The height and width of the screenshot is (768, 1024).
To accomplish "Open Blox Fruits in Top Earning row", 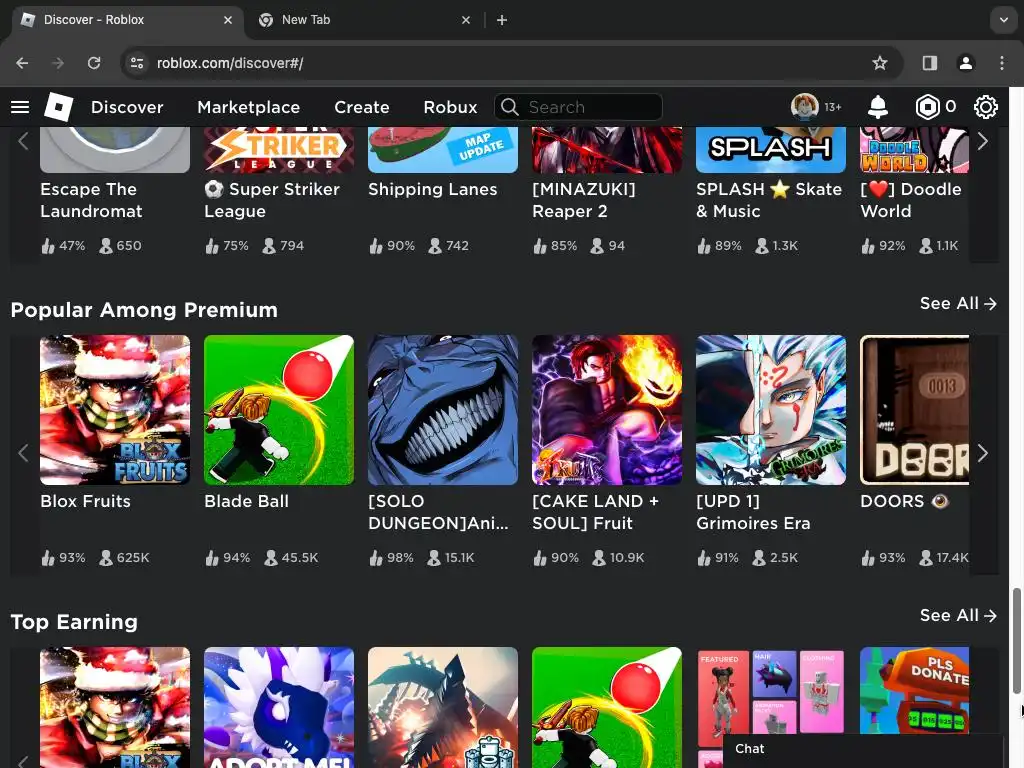I will coord(115,707).
